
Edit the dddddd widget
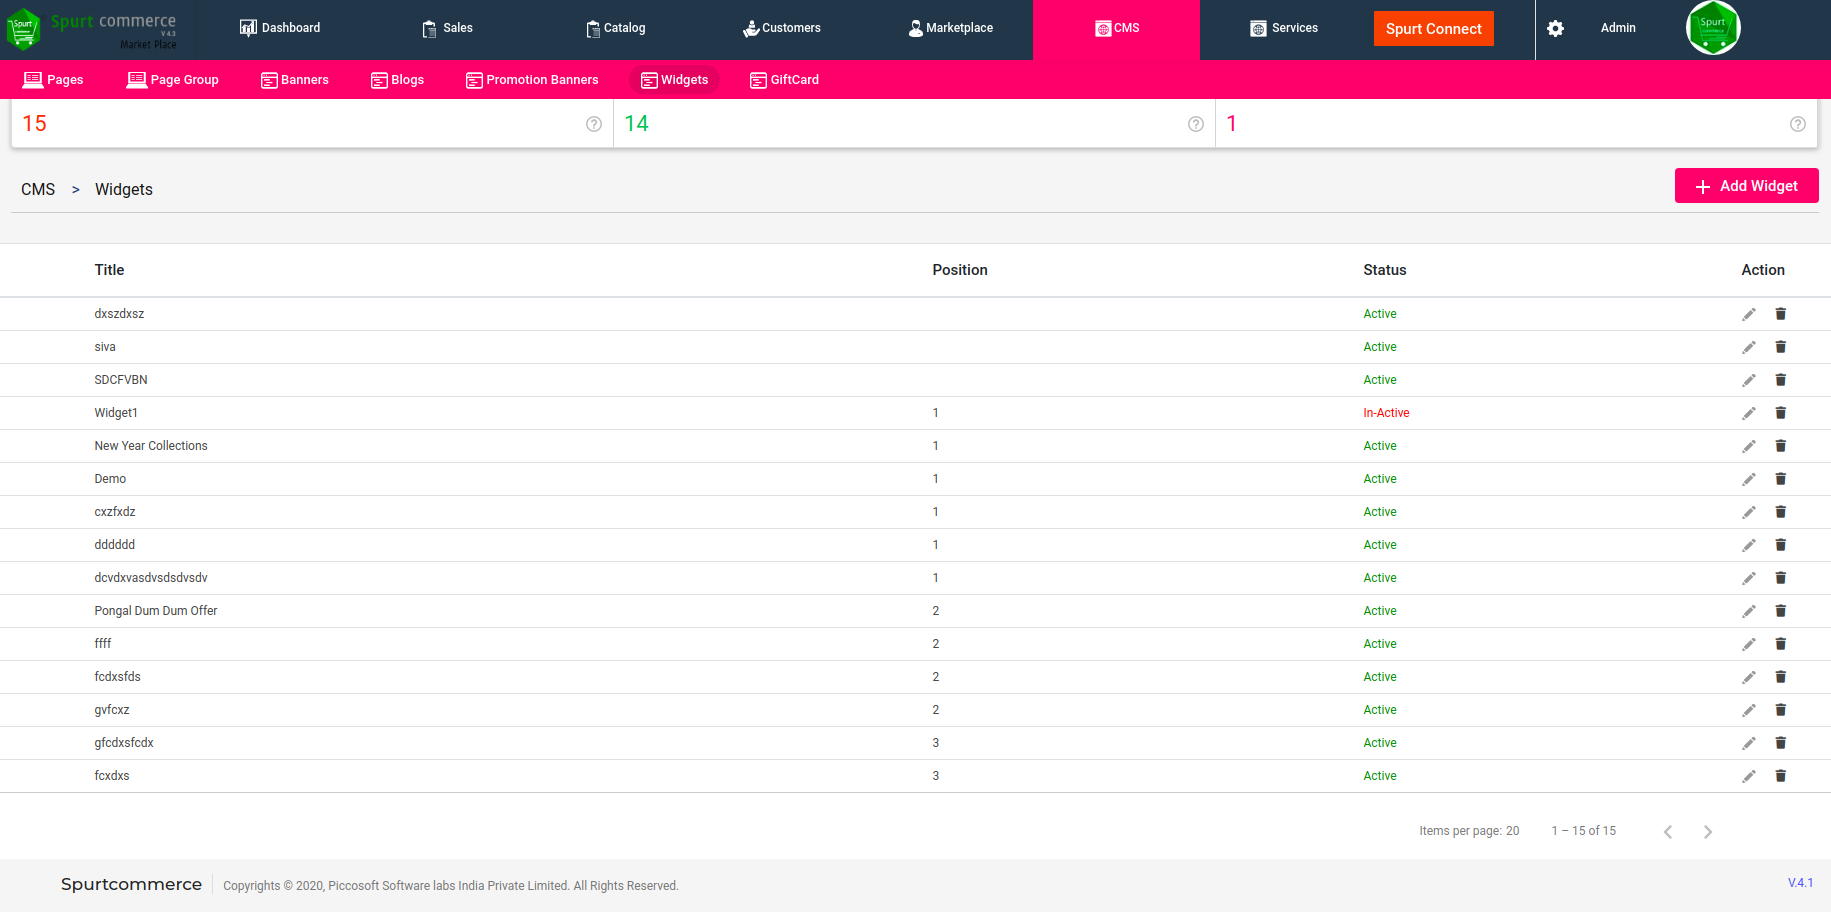(1748, 545)
